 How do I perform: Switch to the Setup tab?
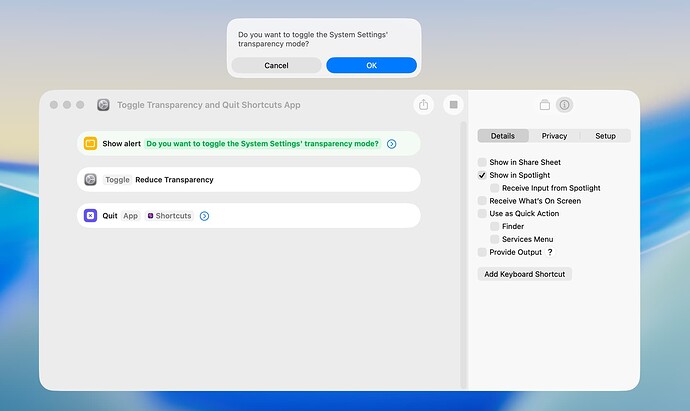coord(606,136)
